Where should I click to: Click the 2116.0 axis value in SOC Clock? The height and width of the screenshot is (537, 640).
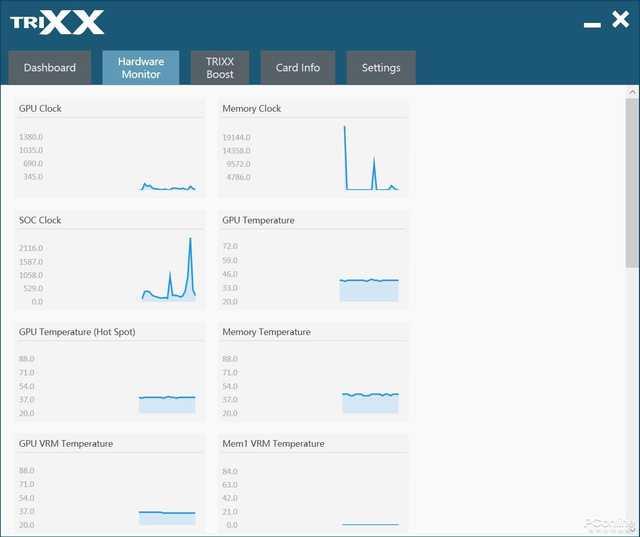pos(31,248)
